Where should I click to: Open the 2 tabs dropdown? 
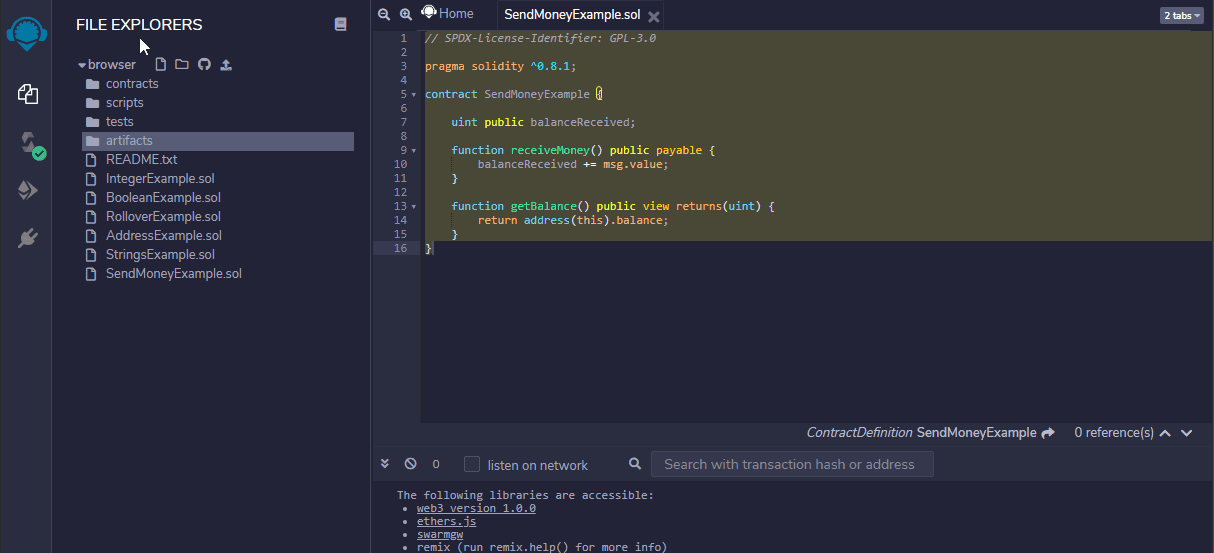tap(1181, 15)
